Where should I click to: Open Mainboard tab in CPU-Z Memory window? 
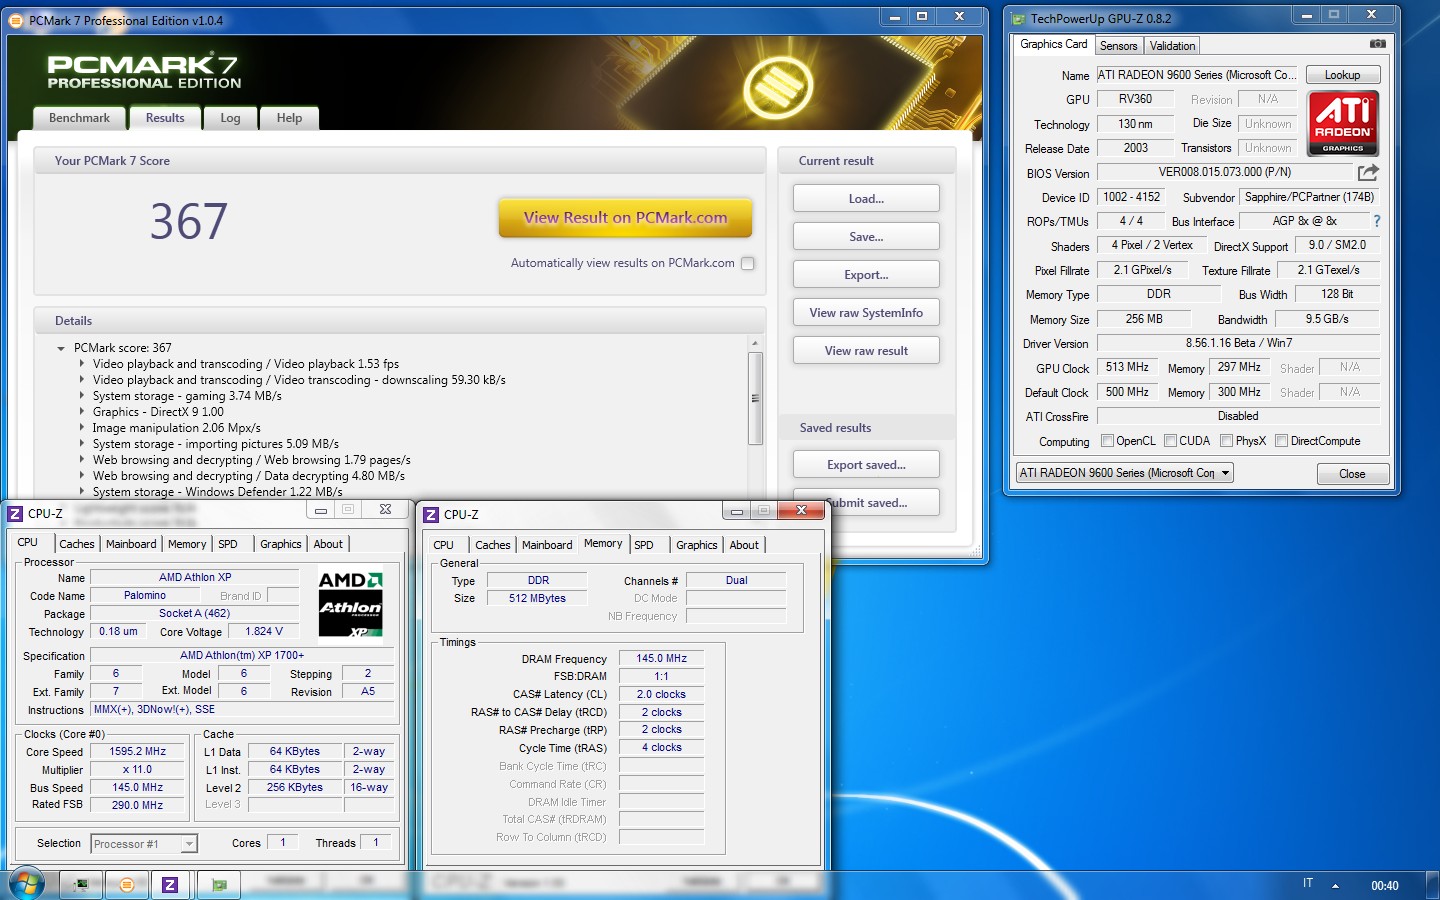point(547,545)
